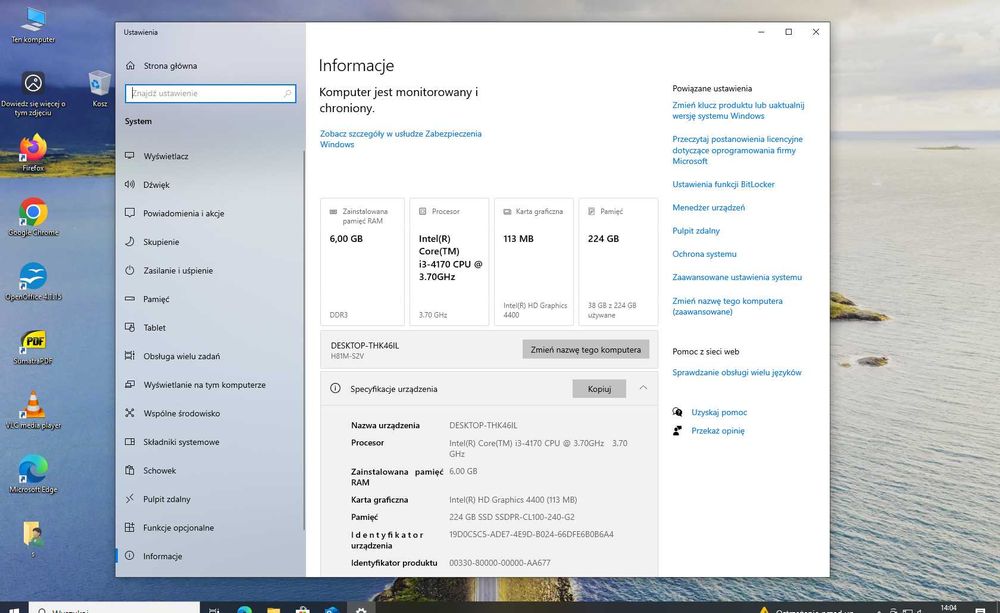Open Sprawdzanie obsługi wielu języków link
1000x613 pixels.
737,373
